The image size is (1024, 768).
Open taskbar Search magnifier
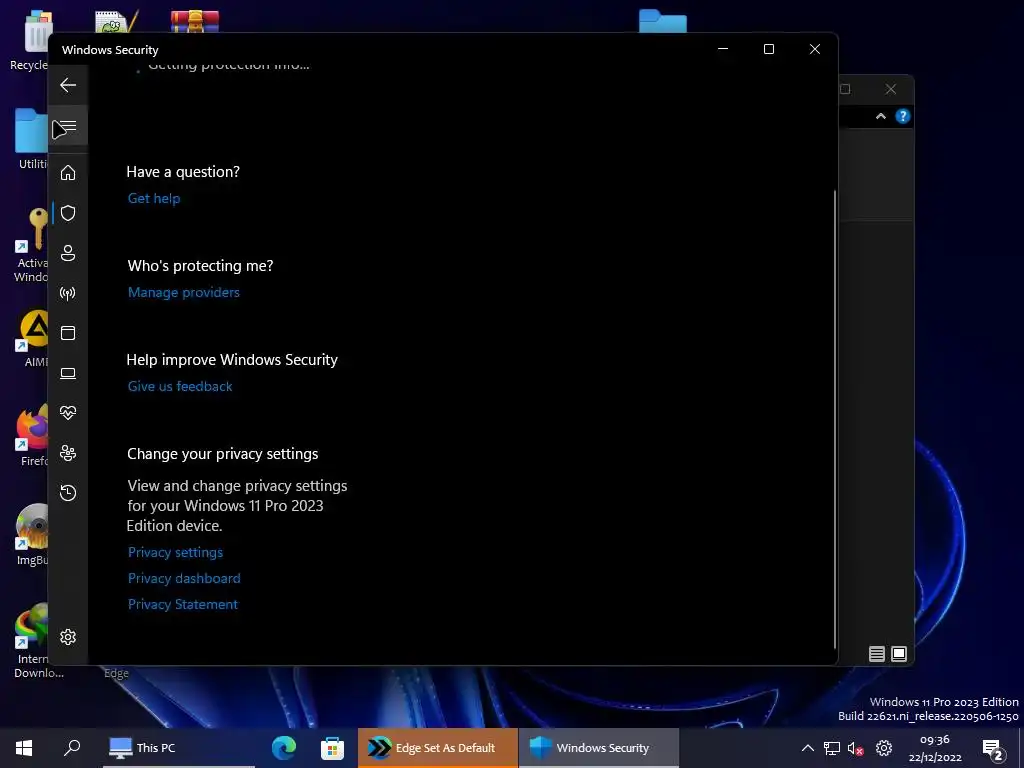(x=72, y=748)
